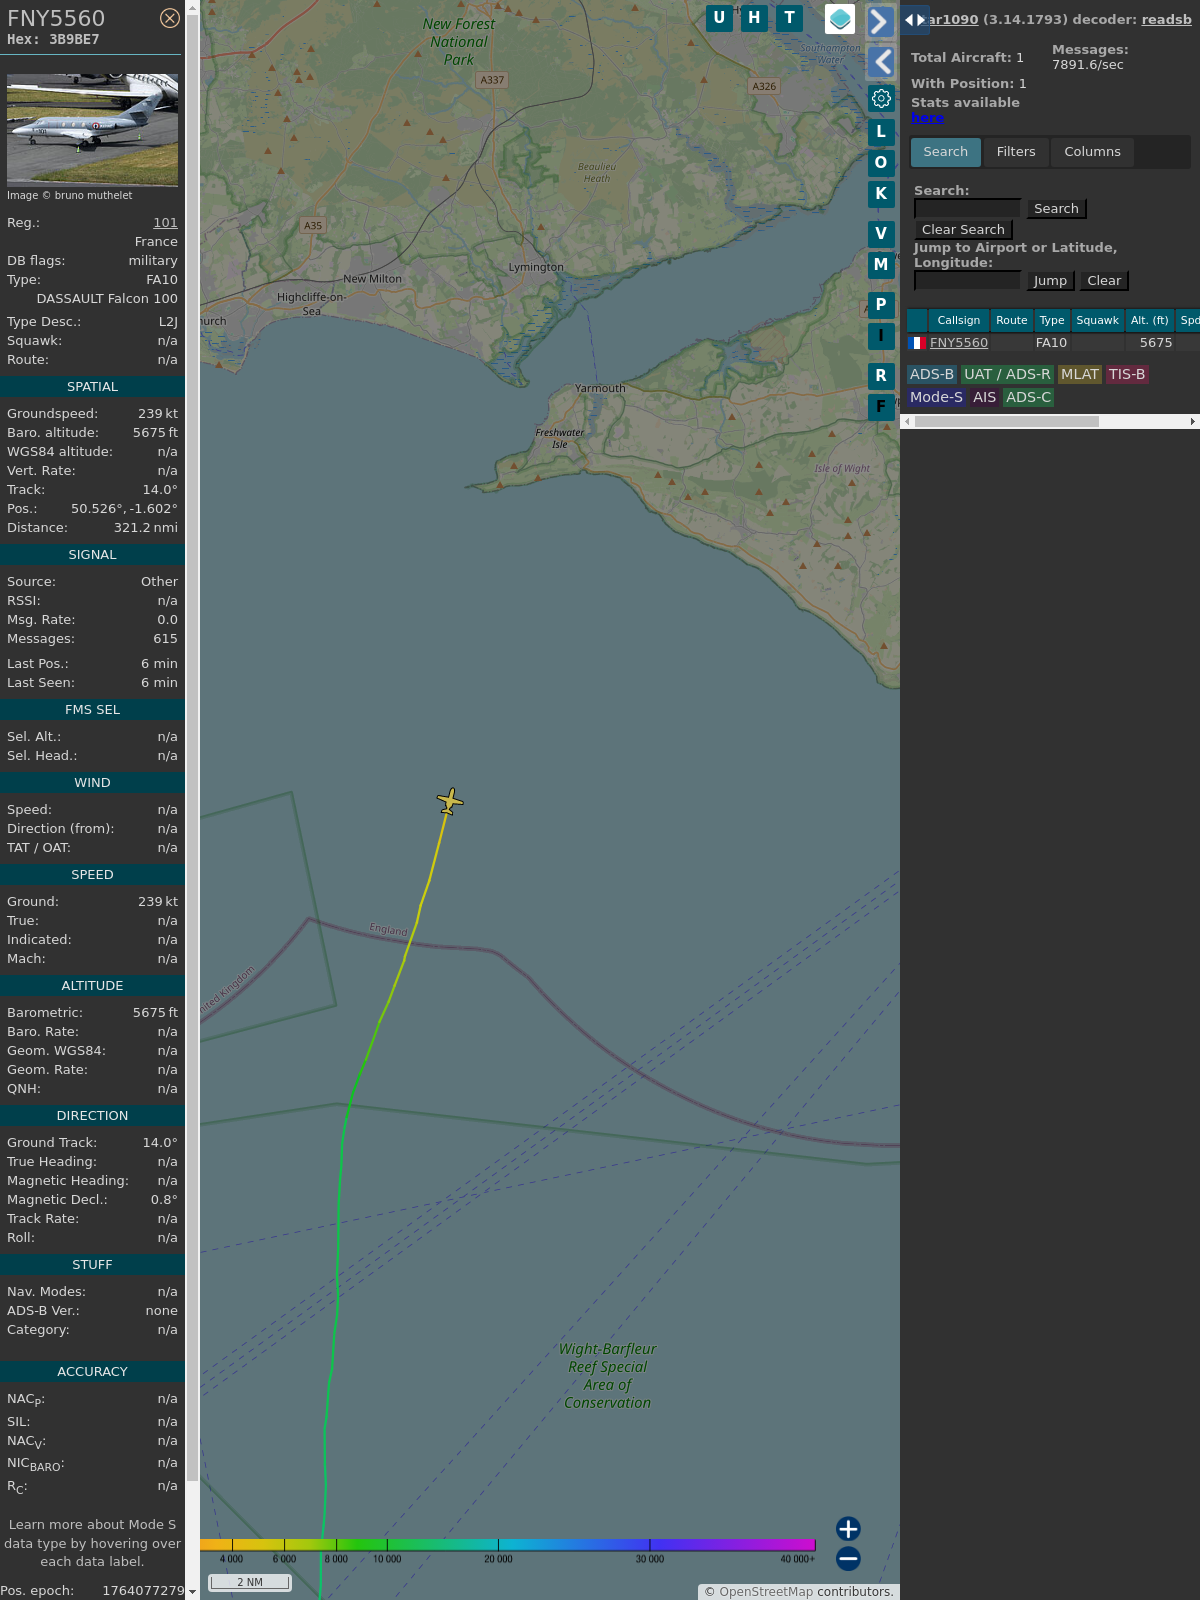Click right arrow of table horizontal scrollbar
1200x1600 pixels.
point(1193,422)
